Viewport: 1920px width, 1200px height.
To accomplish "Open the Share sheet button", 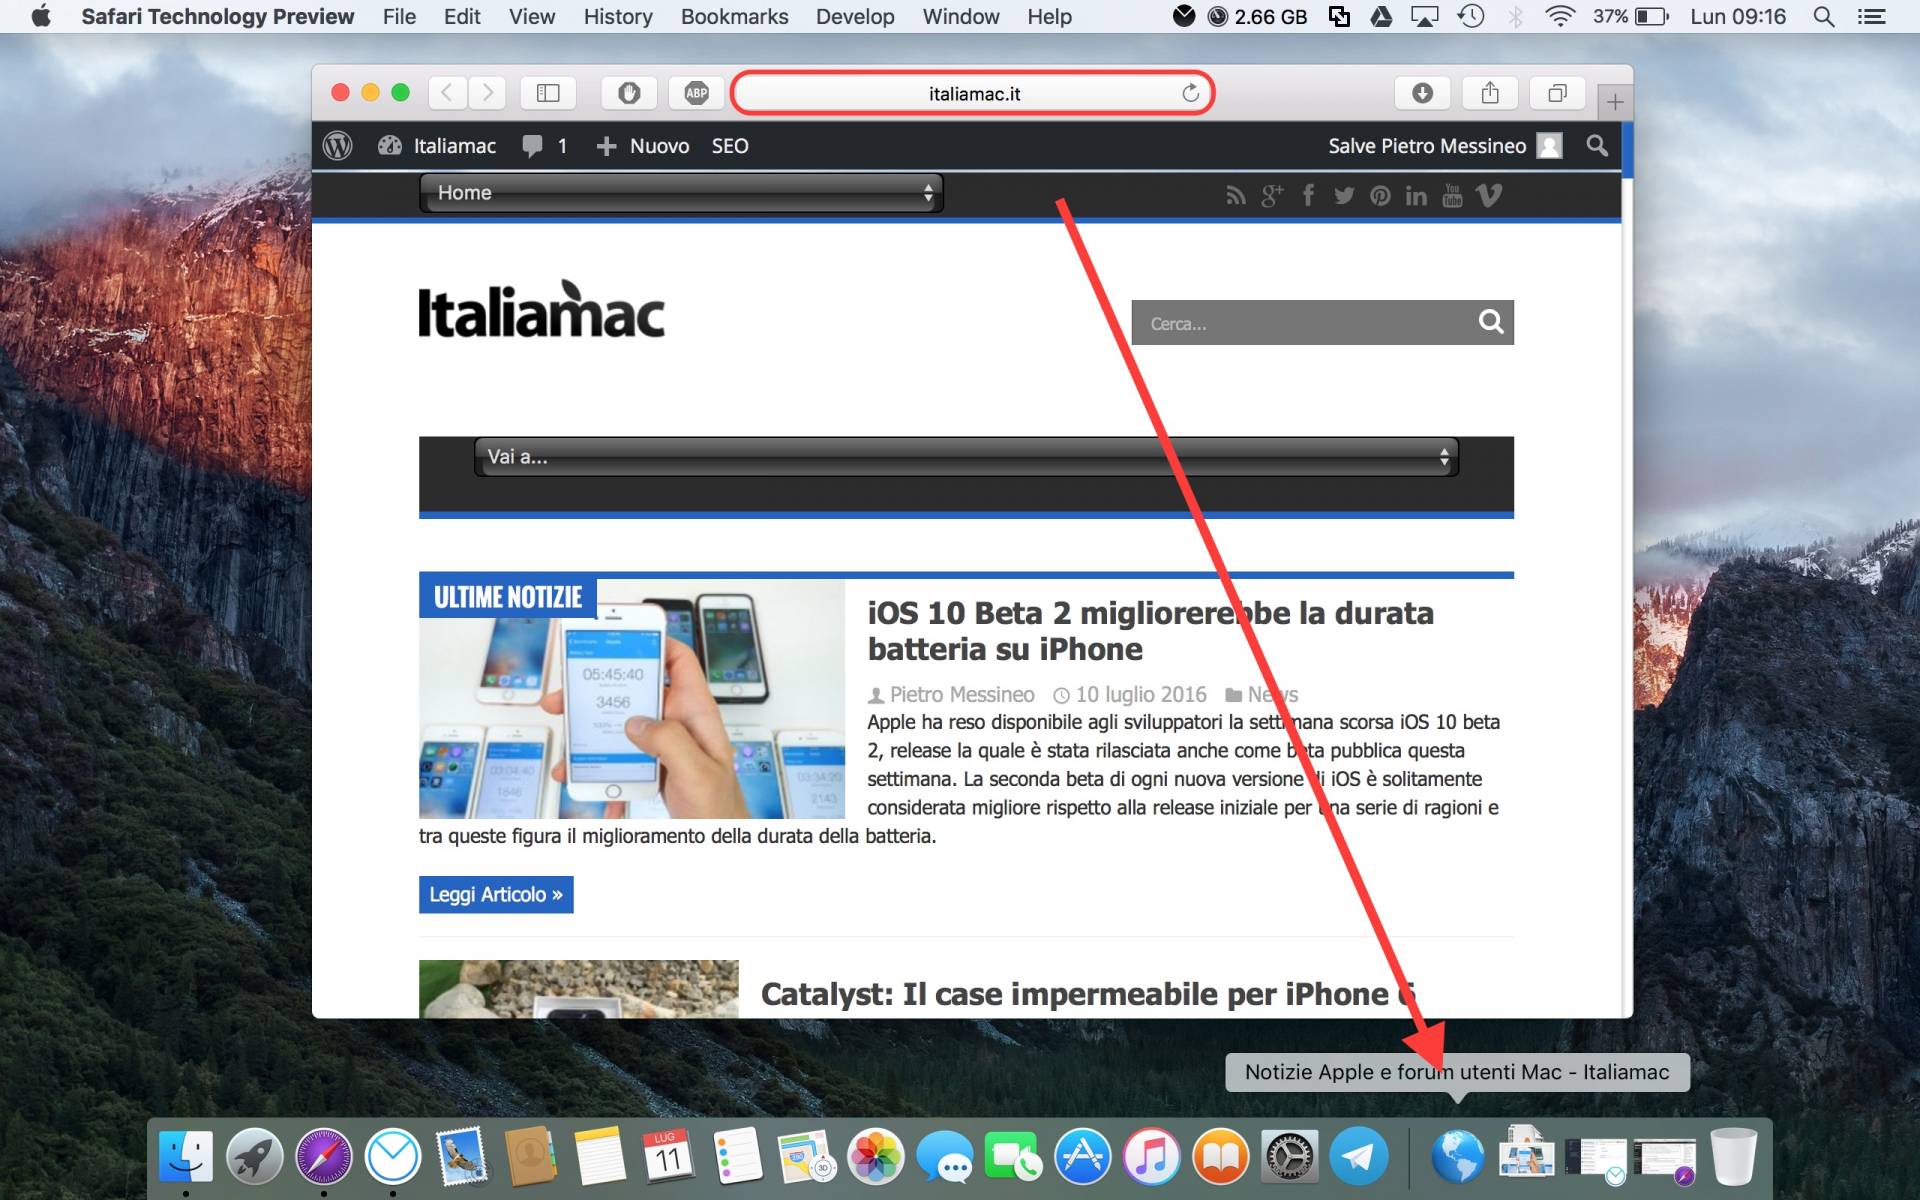I will pos(1490,93).
